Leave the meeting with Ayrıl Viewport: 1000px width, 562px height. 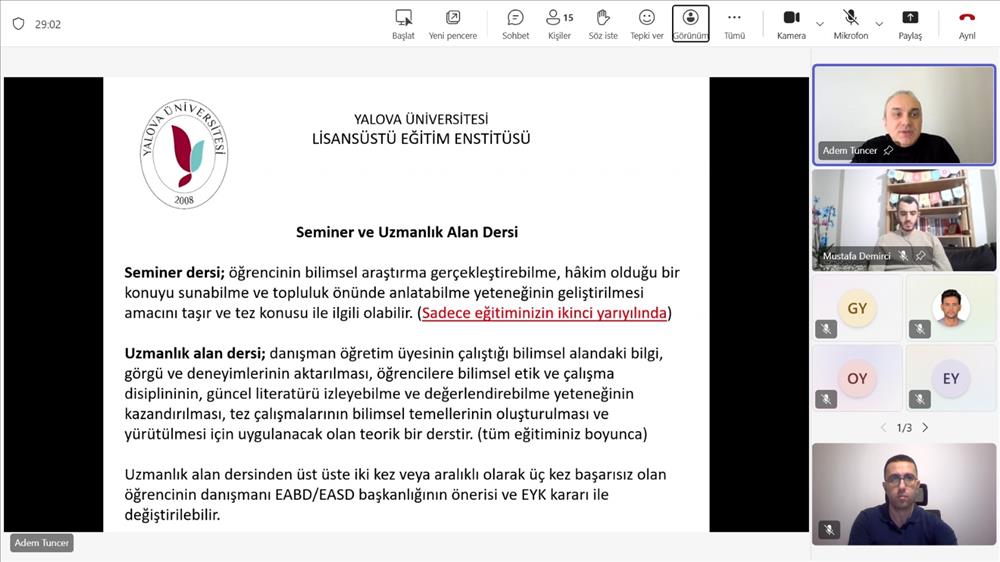click(x=967, y=23)
